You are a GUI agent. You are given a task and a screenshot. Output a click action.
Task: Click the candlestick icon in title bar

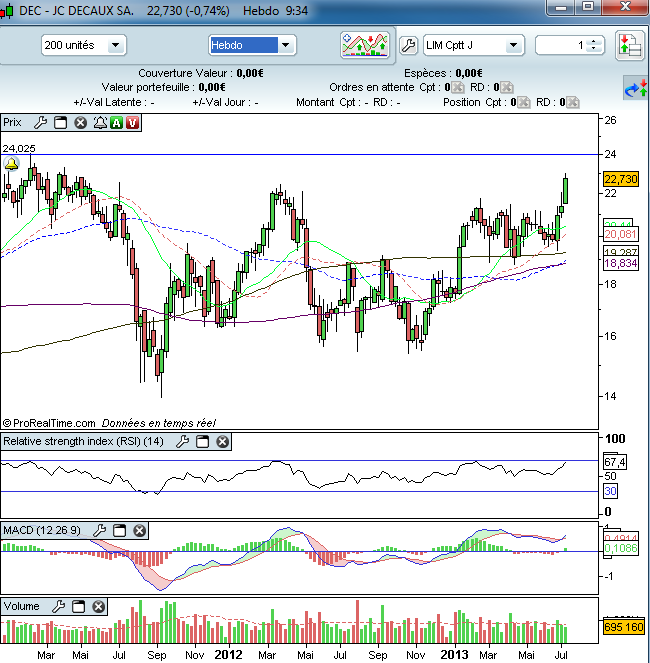(x=7, y=11)
